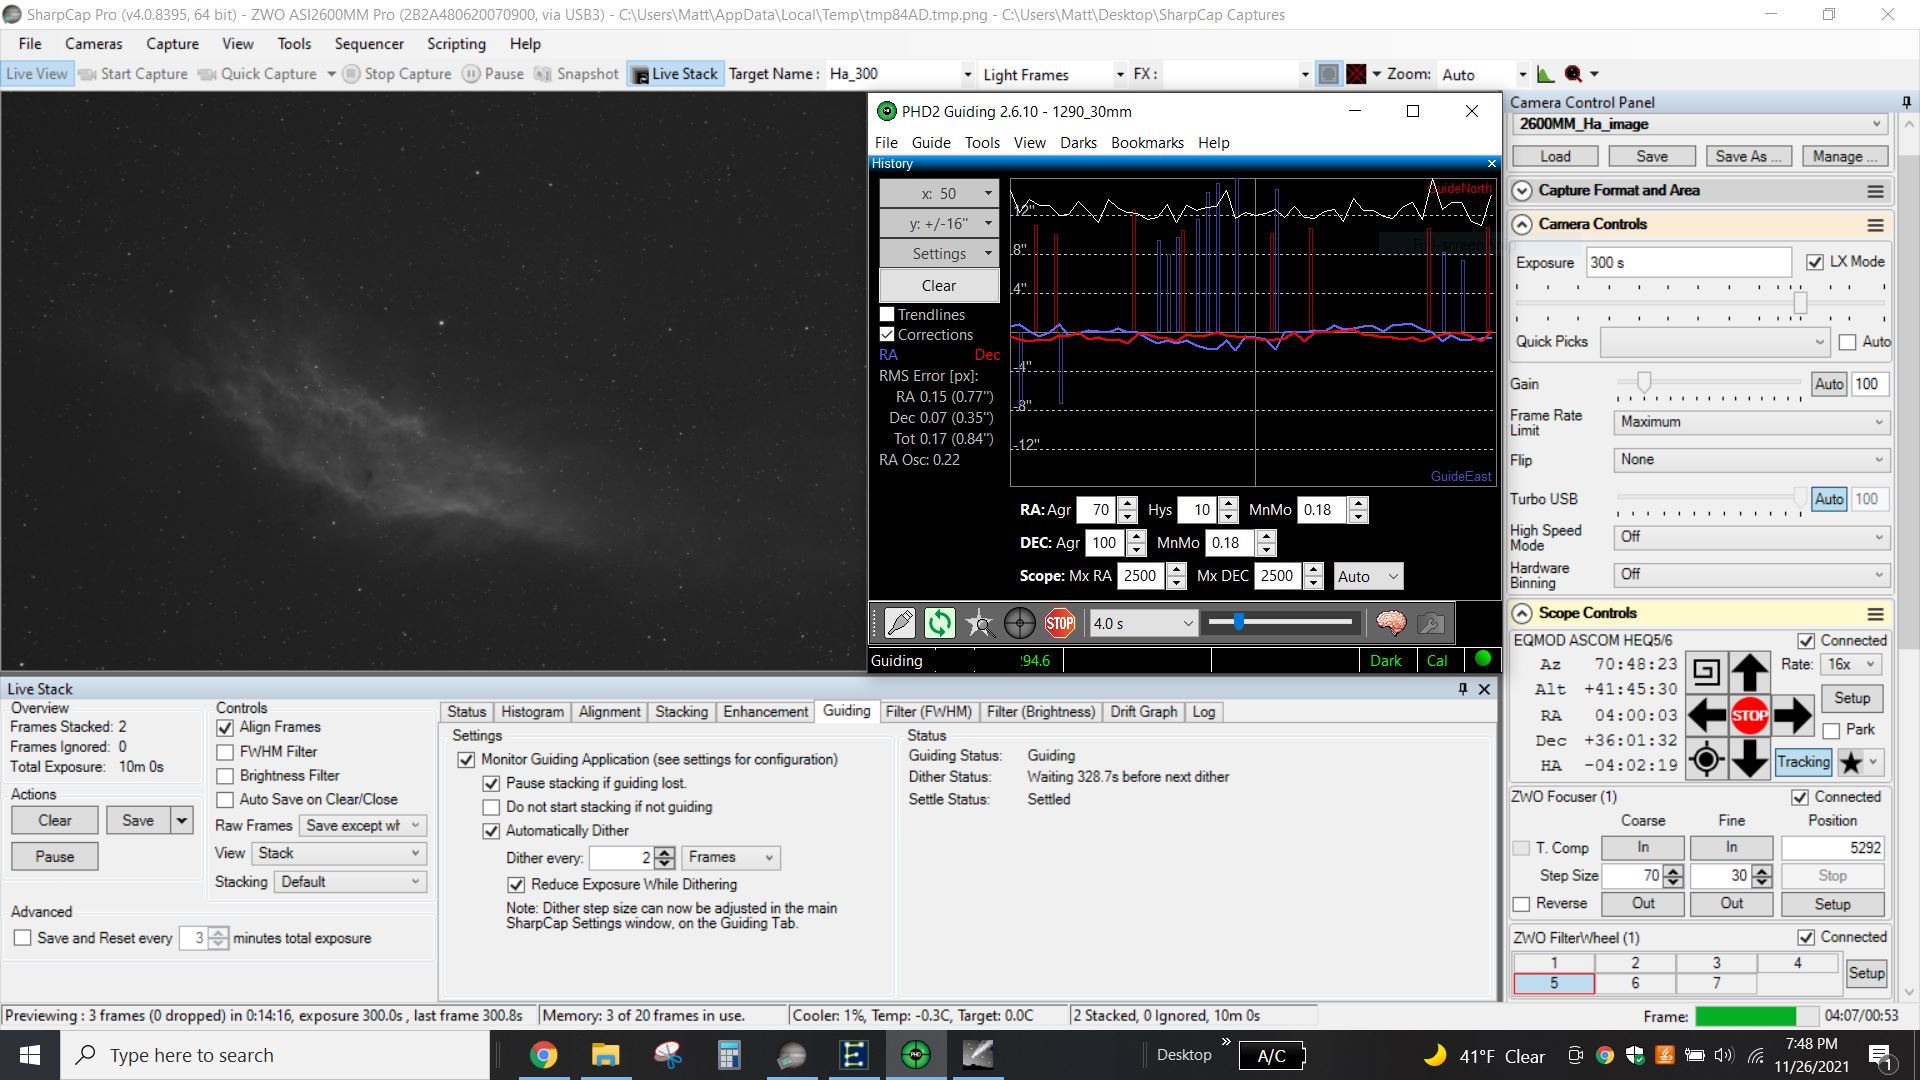Pin the Live Stack panel
Screen dimensions: 1920x1080
1463,689
